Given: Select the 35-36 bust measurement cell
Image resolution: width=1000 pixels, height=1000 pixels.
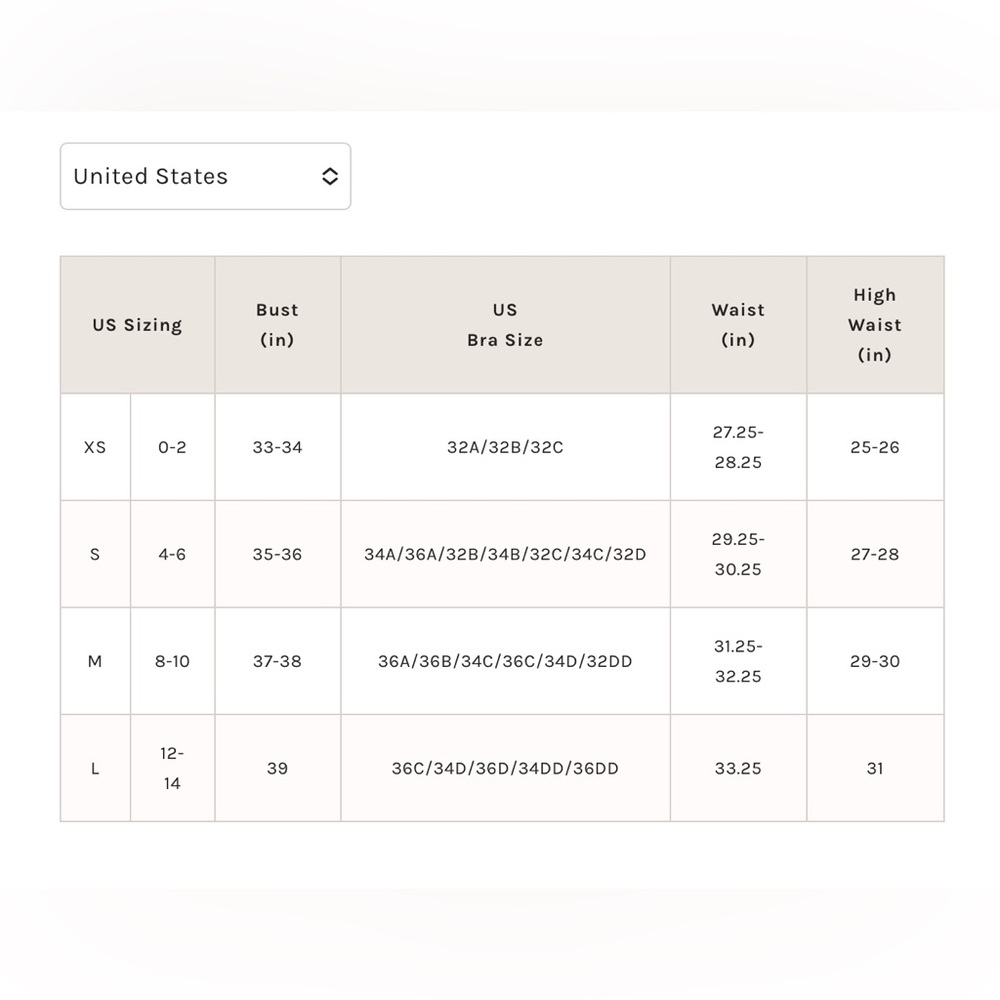Looking at the screenshot, I should 277,554.
